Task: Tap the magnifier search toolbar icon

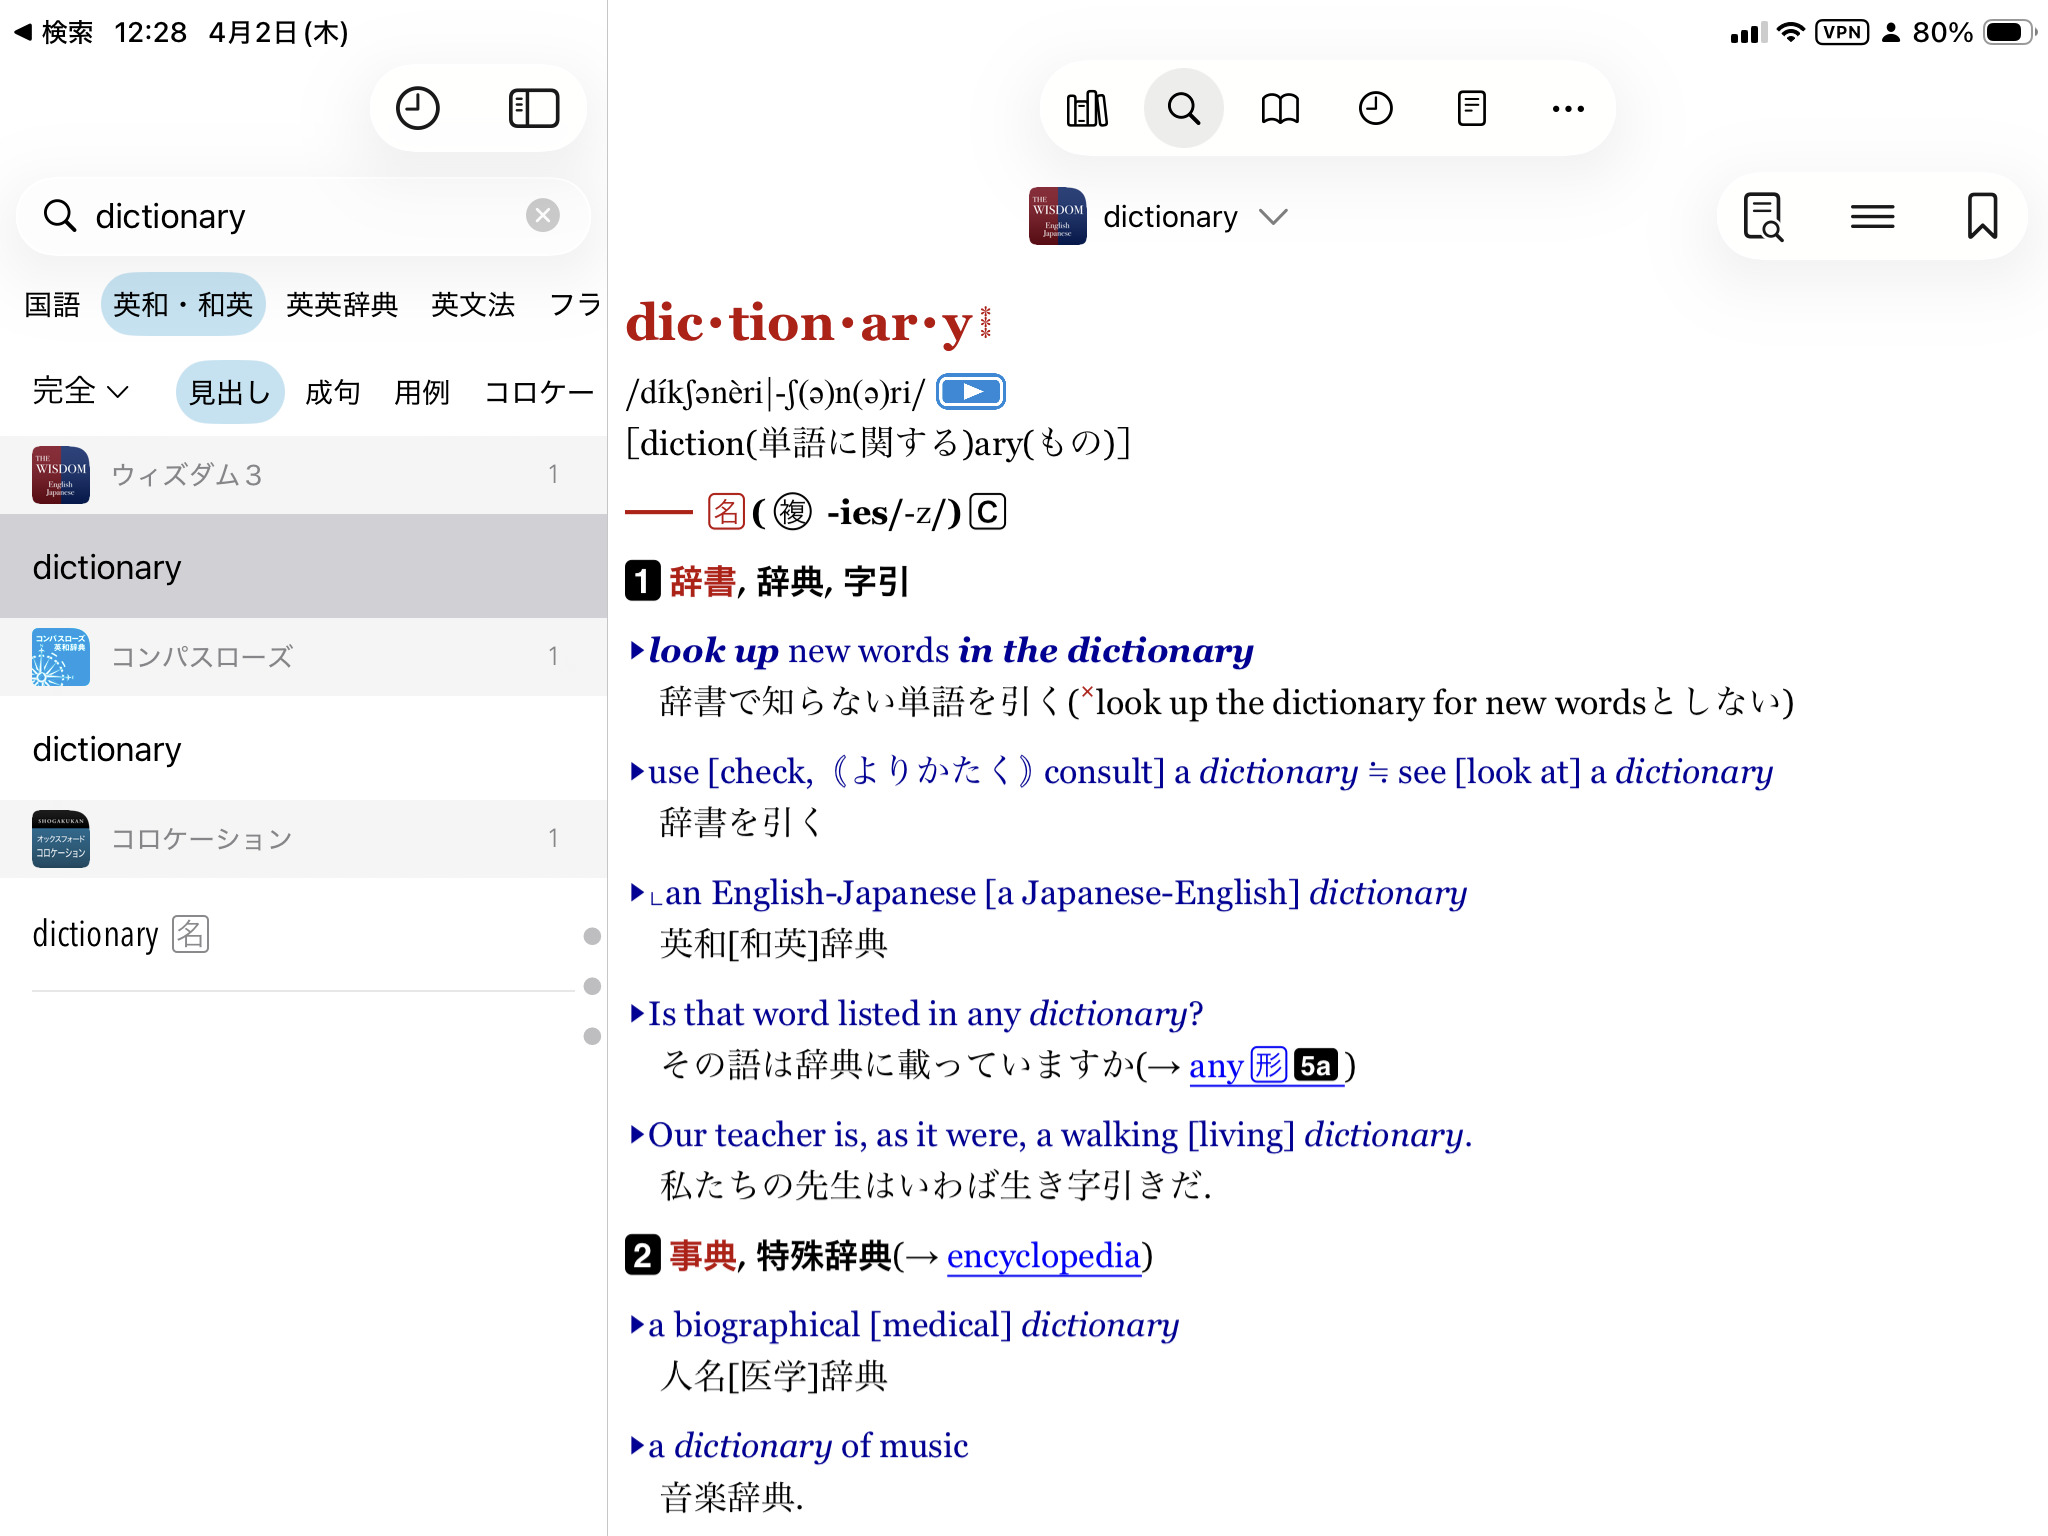Action: click(1183, 108)
